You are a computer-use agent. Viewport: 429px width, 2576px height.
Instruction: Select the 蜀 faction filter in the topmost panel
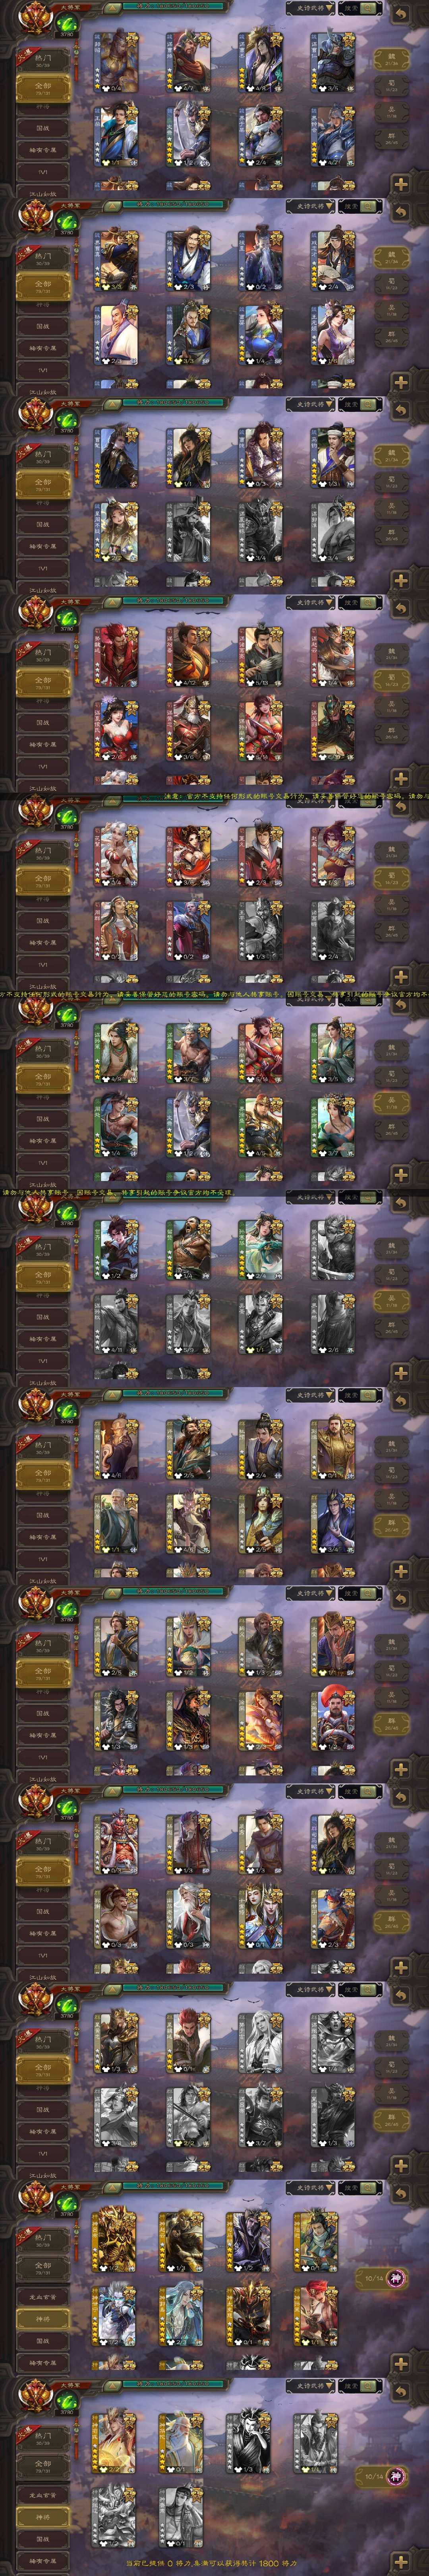tap(392, 86)
